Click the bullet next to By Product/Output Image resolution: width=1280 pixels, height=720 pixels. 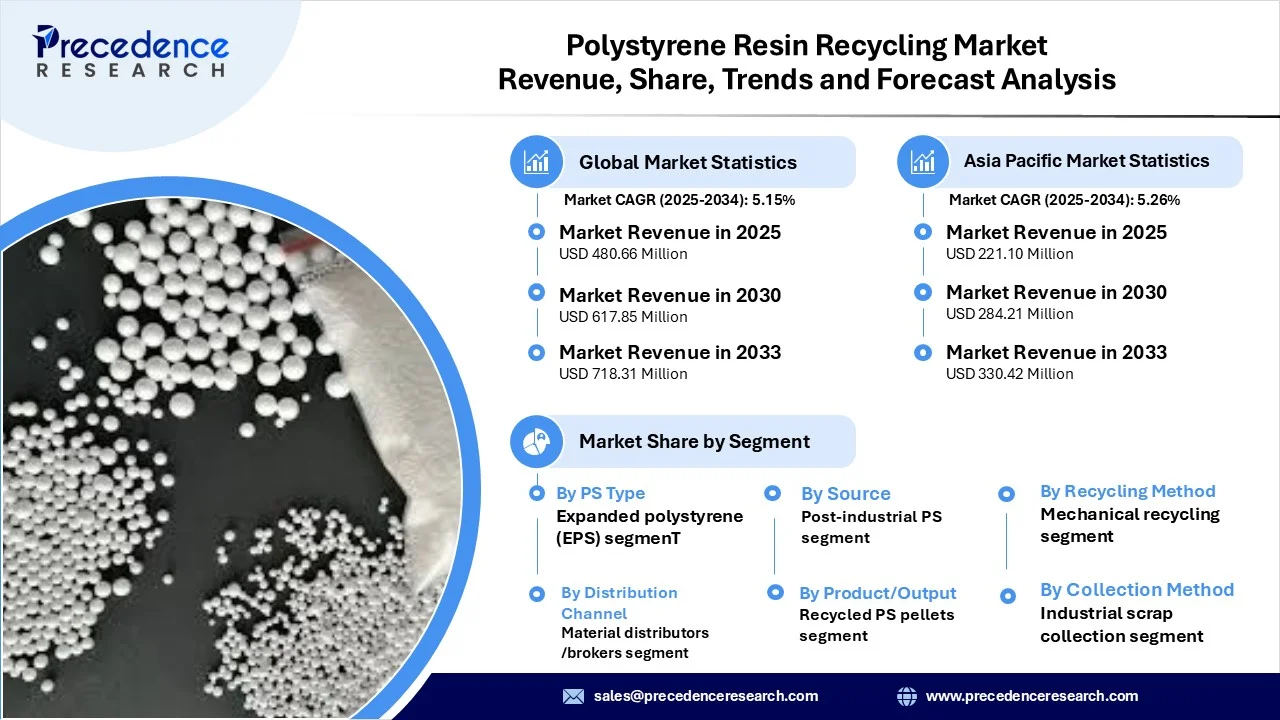pos(775,592)
